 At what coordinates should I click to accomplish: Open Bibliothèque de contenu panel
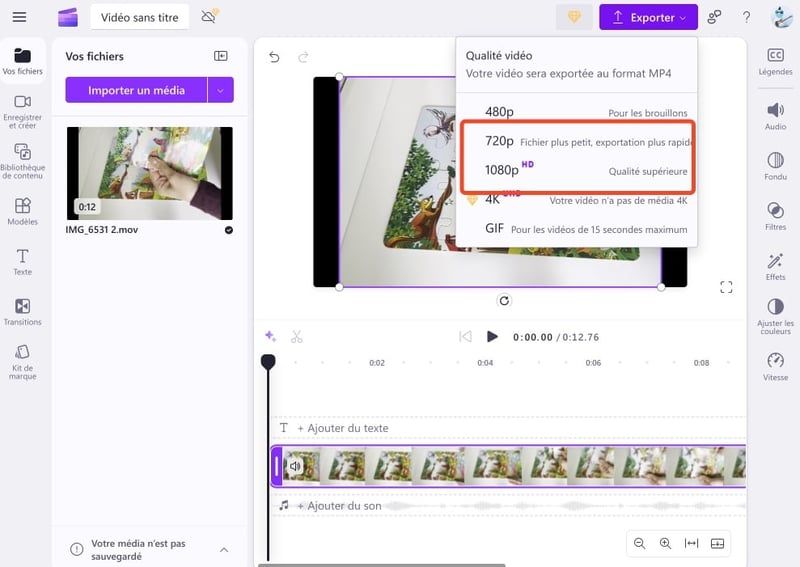[22, 160]
